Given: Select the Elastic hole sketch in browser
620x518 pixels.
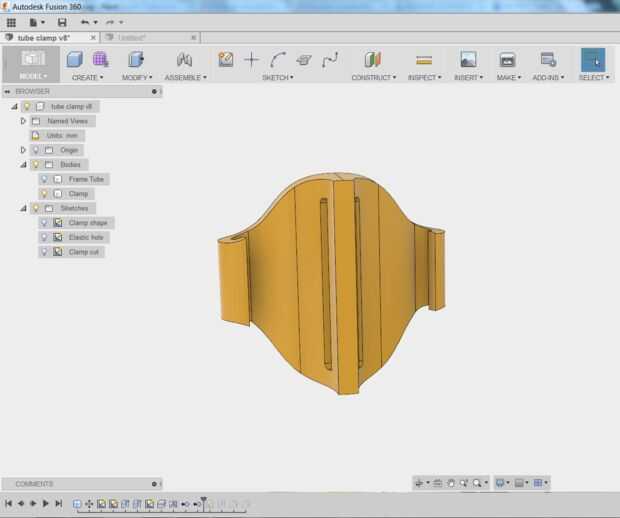Looking at the screenshot, I should point(86,237).
